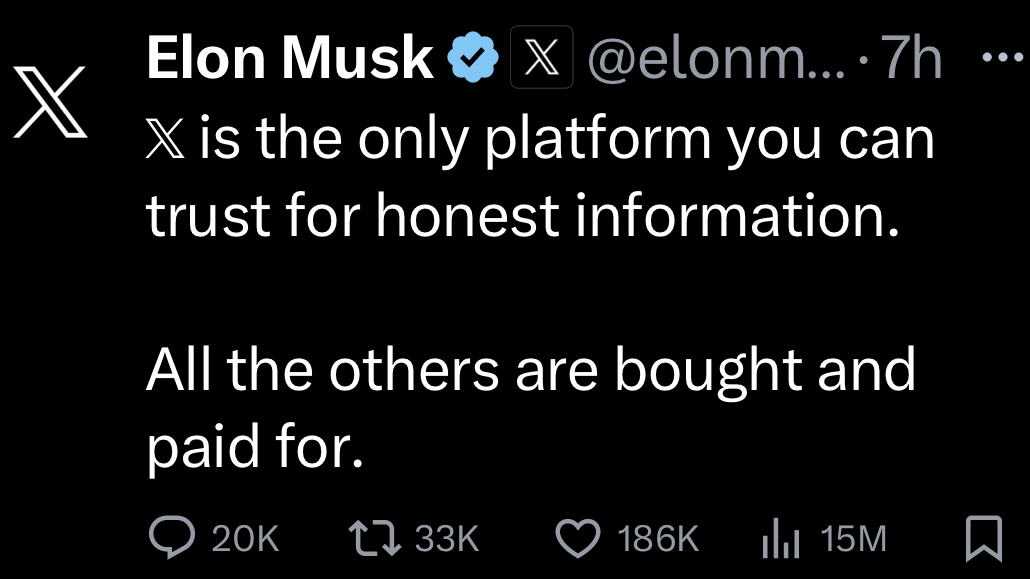Image resolution: width=1030 pixels, height=579 pixels.
Task: Open the X logo profile avatar
Action: click(50, 102)
